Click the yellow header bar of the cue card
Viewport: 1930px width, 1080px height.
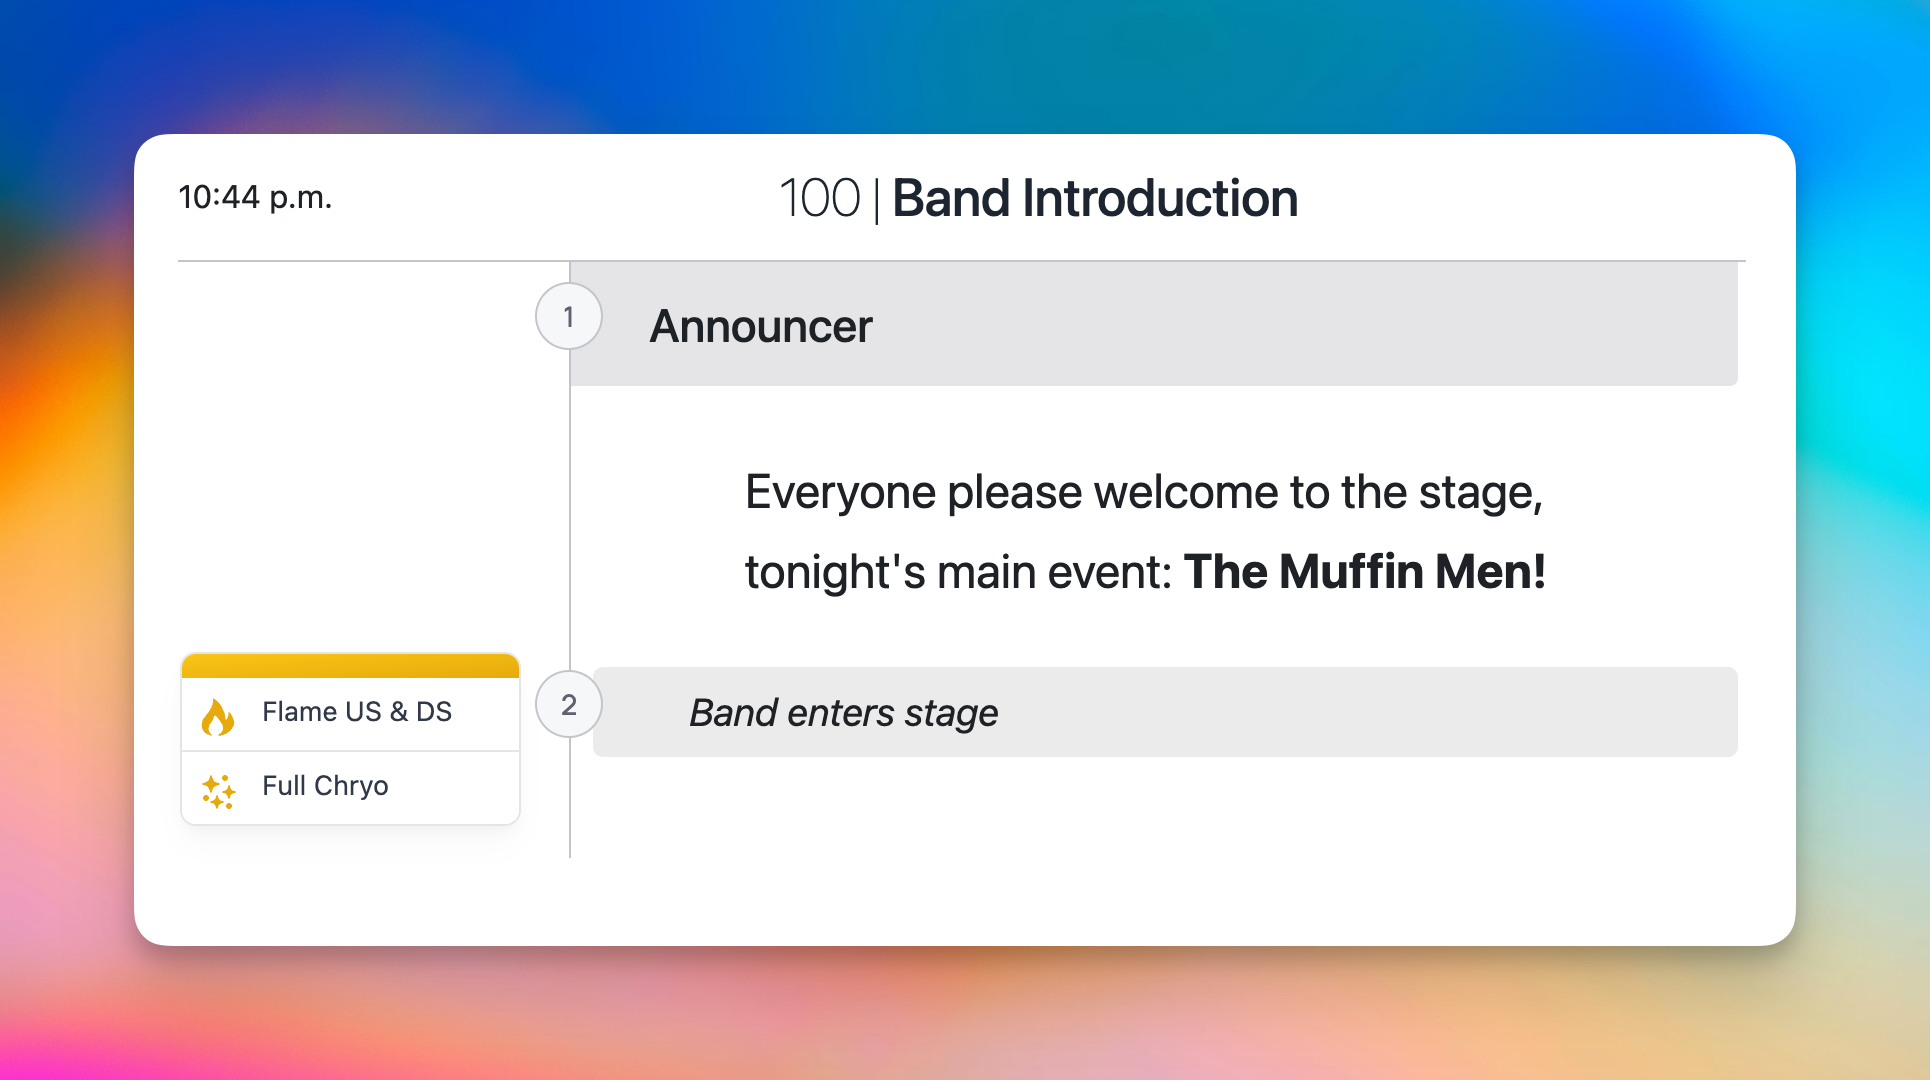tap(350, 666)
